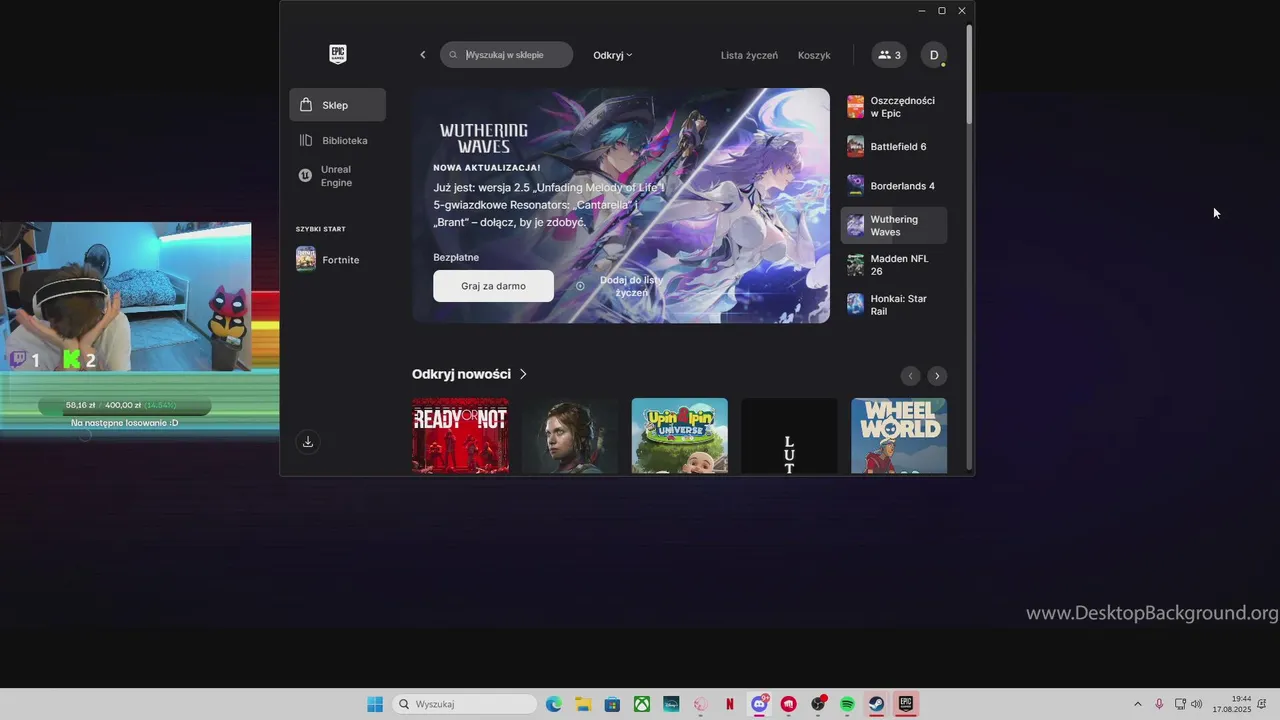1280x720 pixels.
Task: Select Borderlands 4 from carousel list
Action: [894, 186]
